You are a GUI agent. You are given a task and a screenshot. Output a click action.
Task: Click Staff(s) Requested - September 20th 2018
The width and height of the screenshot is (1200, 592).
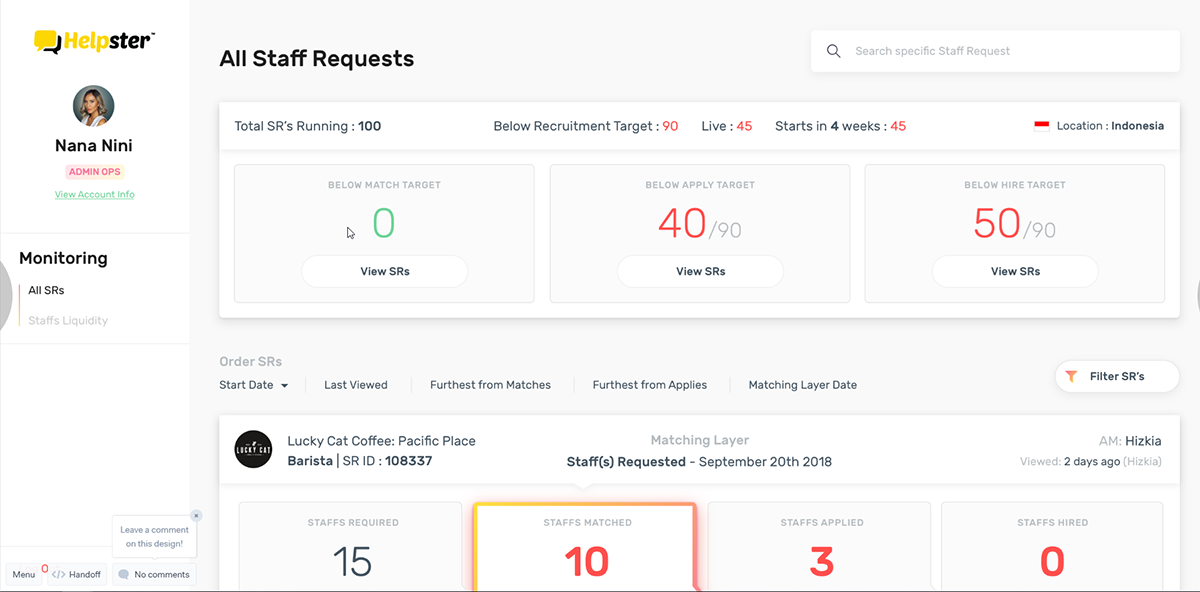[699, 462]
